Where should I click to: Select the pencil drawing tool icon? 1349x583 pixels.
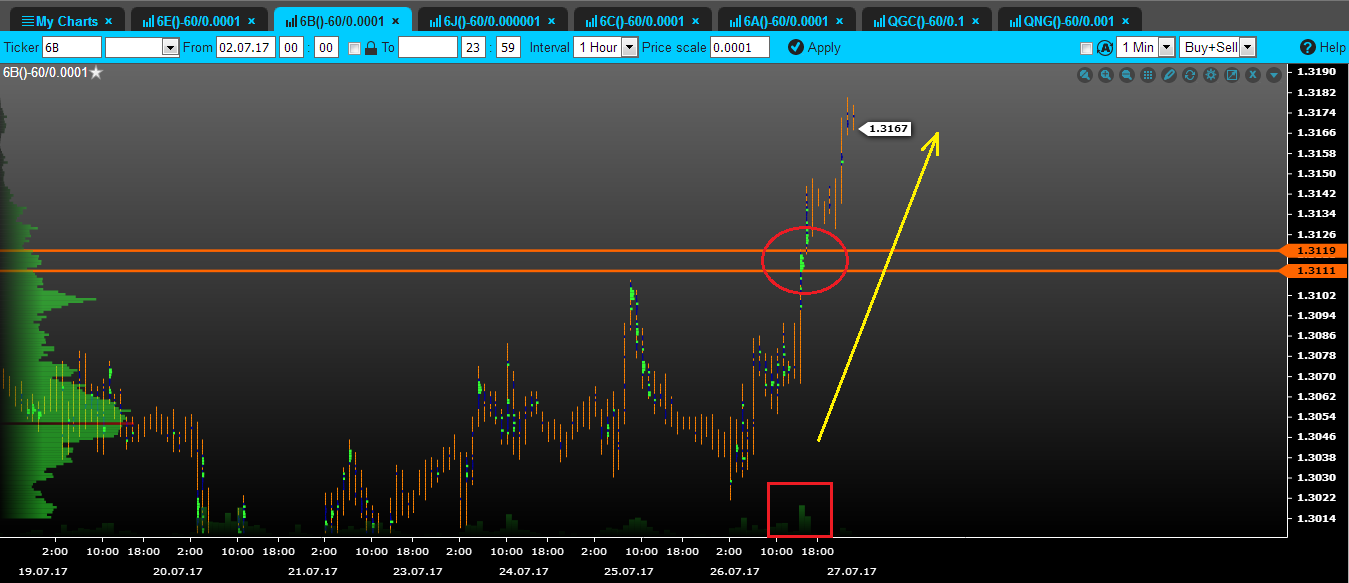(1169, 75)
